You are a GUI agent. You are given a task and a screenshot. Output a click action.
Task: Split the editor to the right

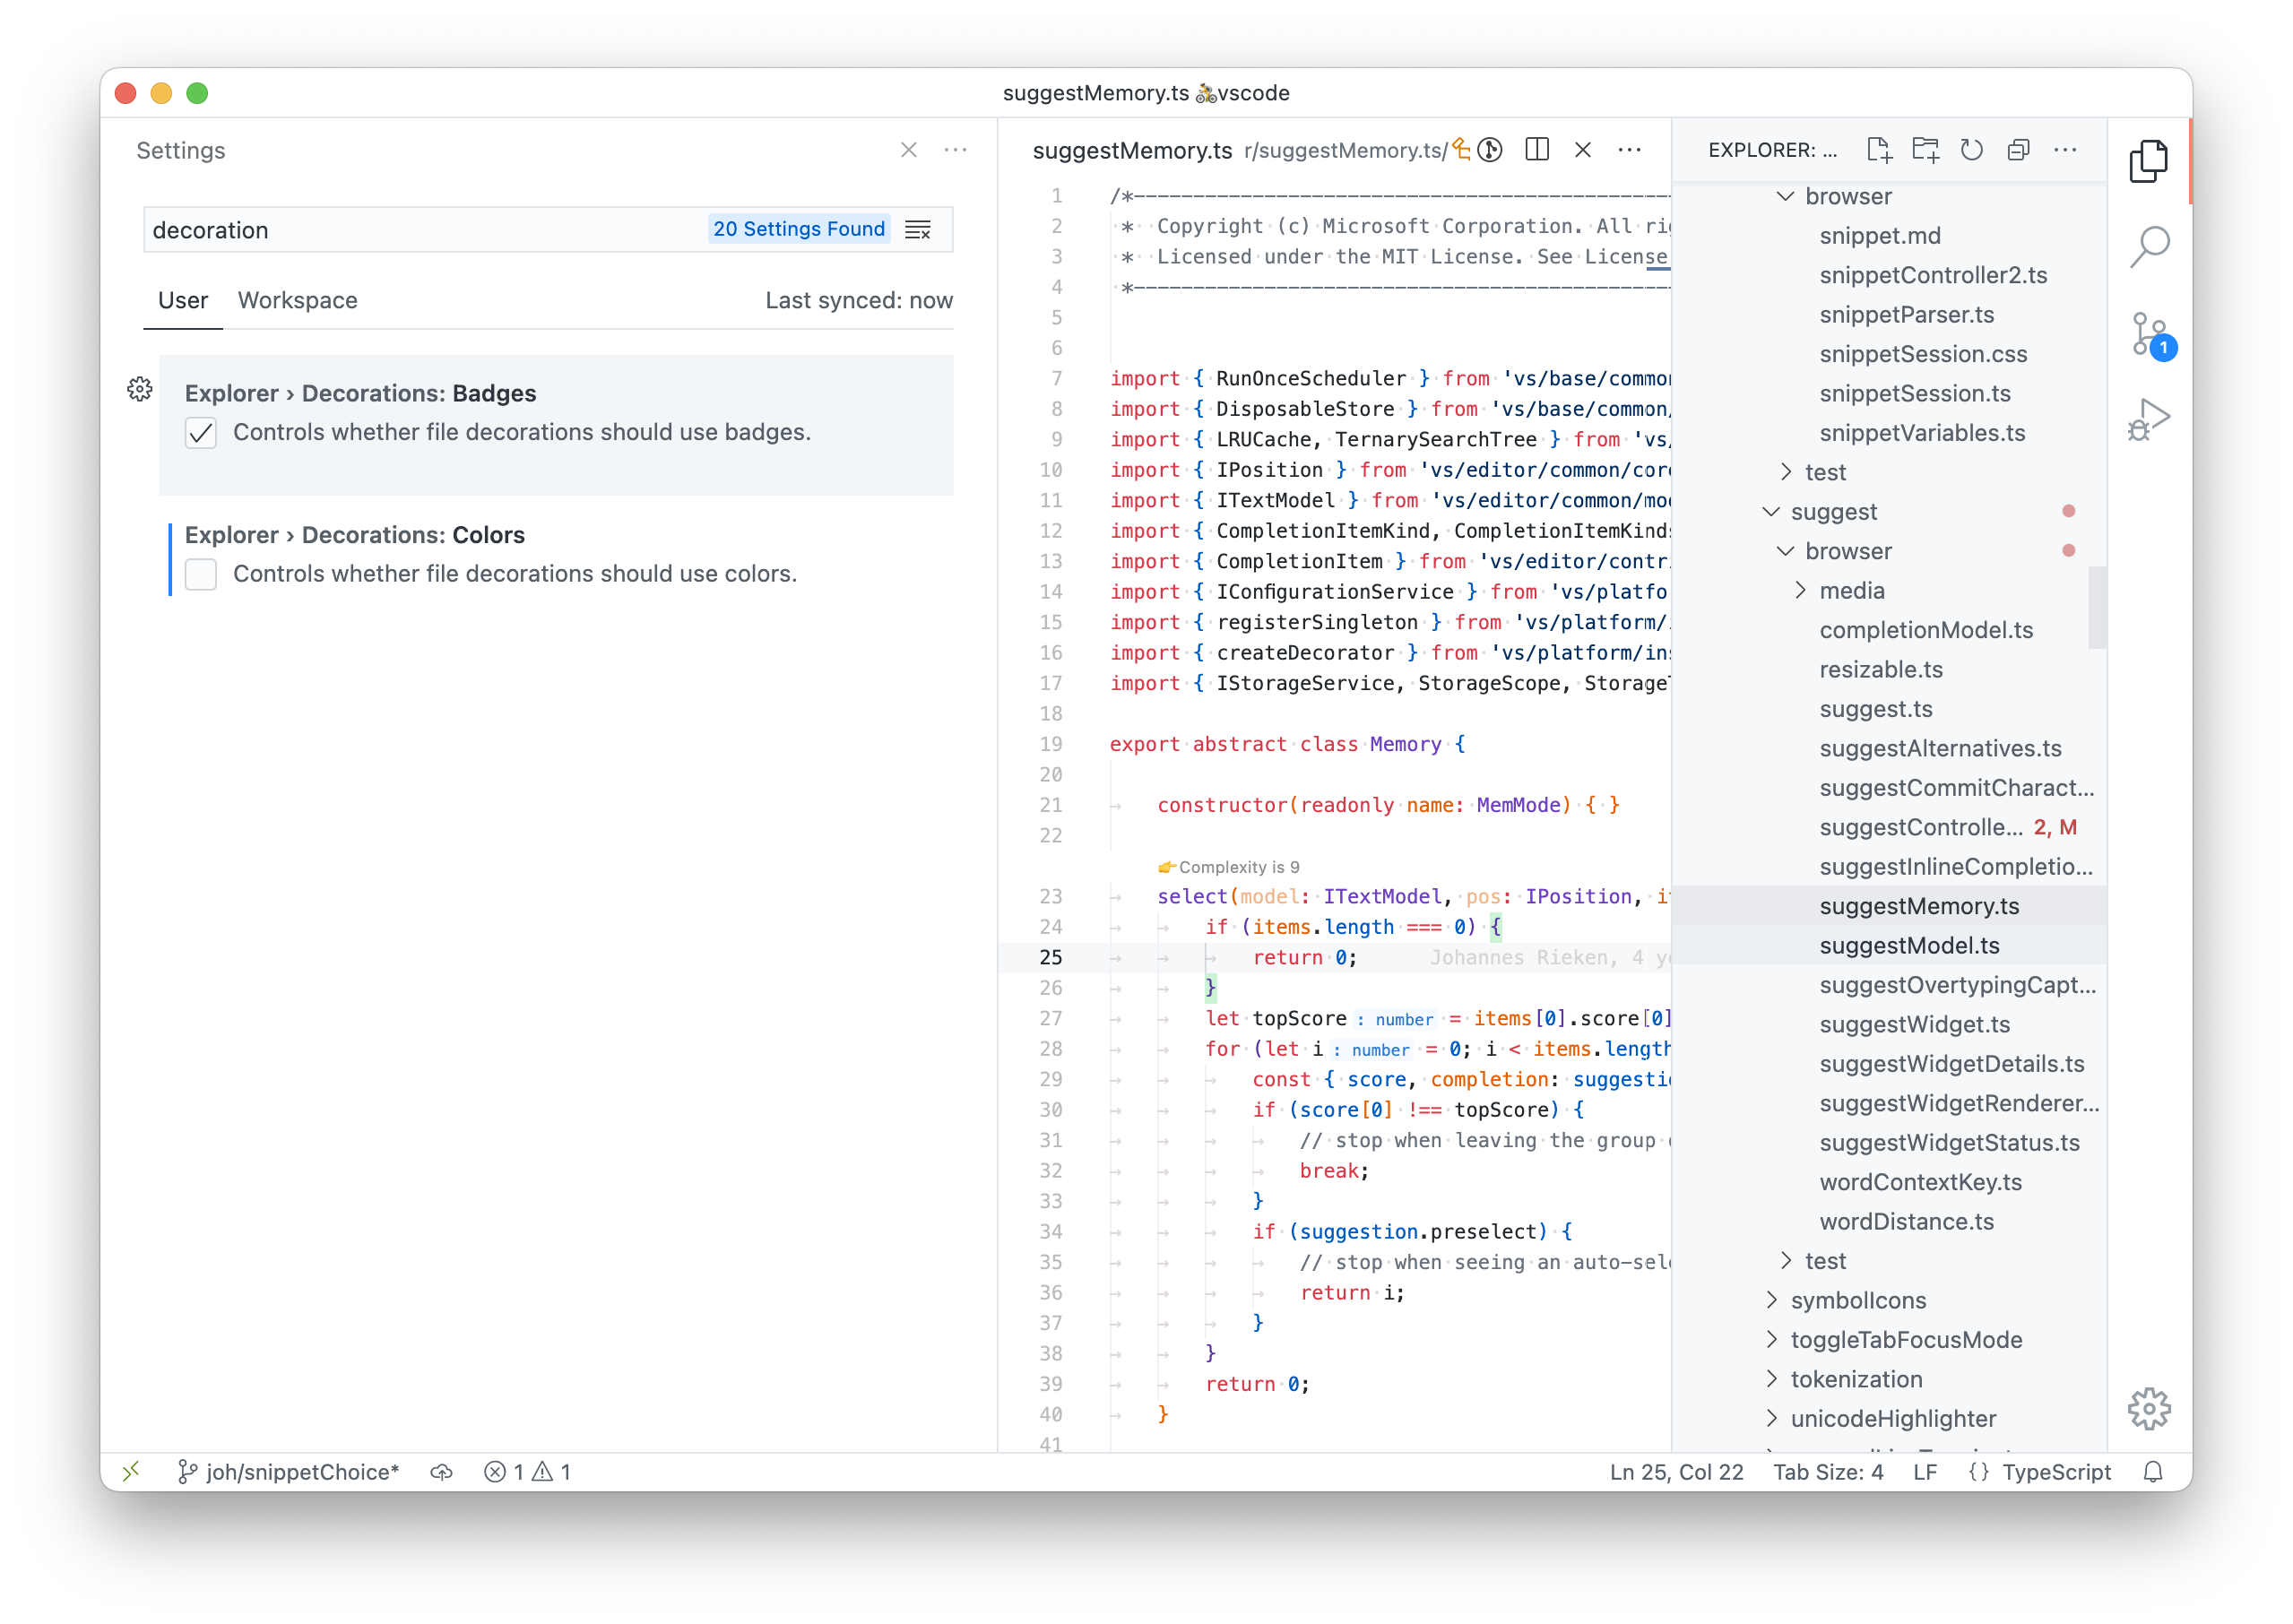tap(1537, 150)
